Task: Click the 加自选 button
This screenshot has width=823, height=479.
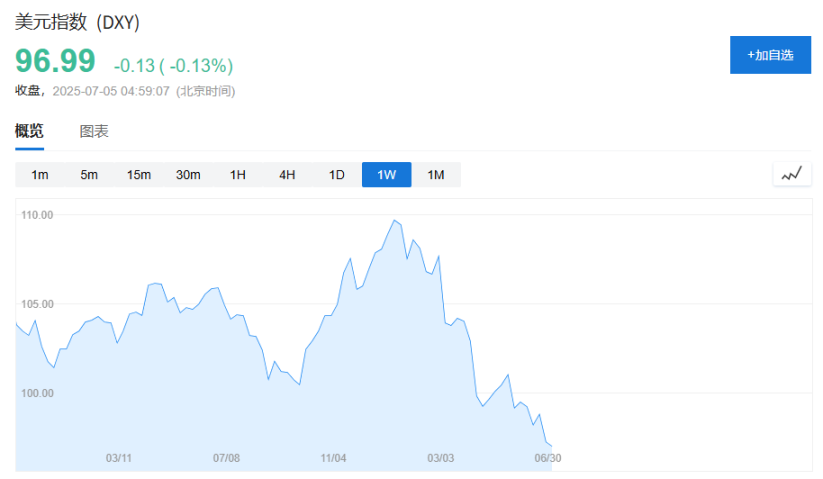Action: click(x=769, y=55)
